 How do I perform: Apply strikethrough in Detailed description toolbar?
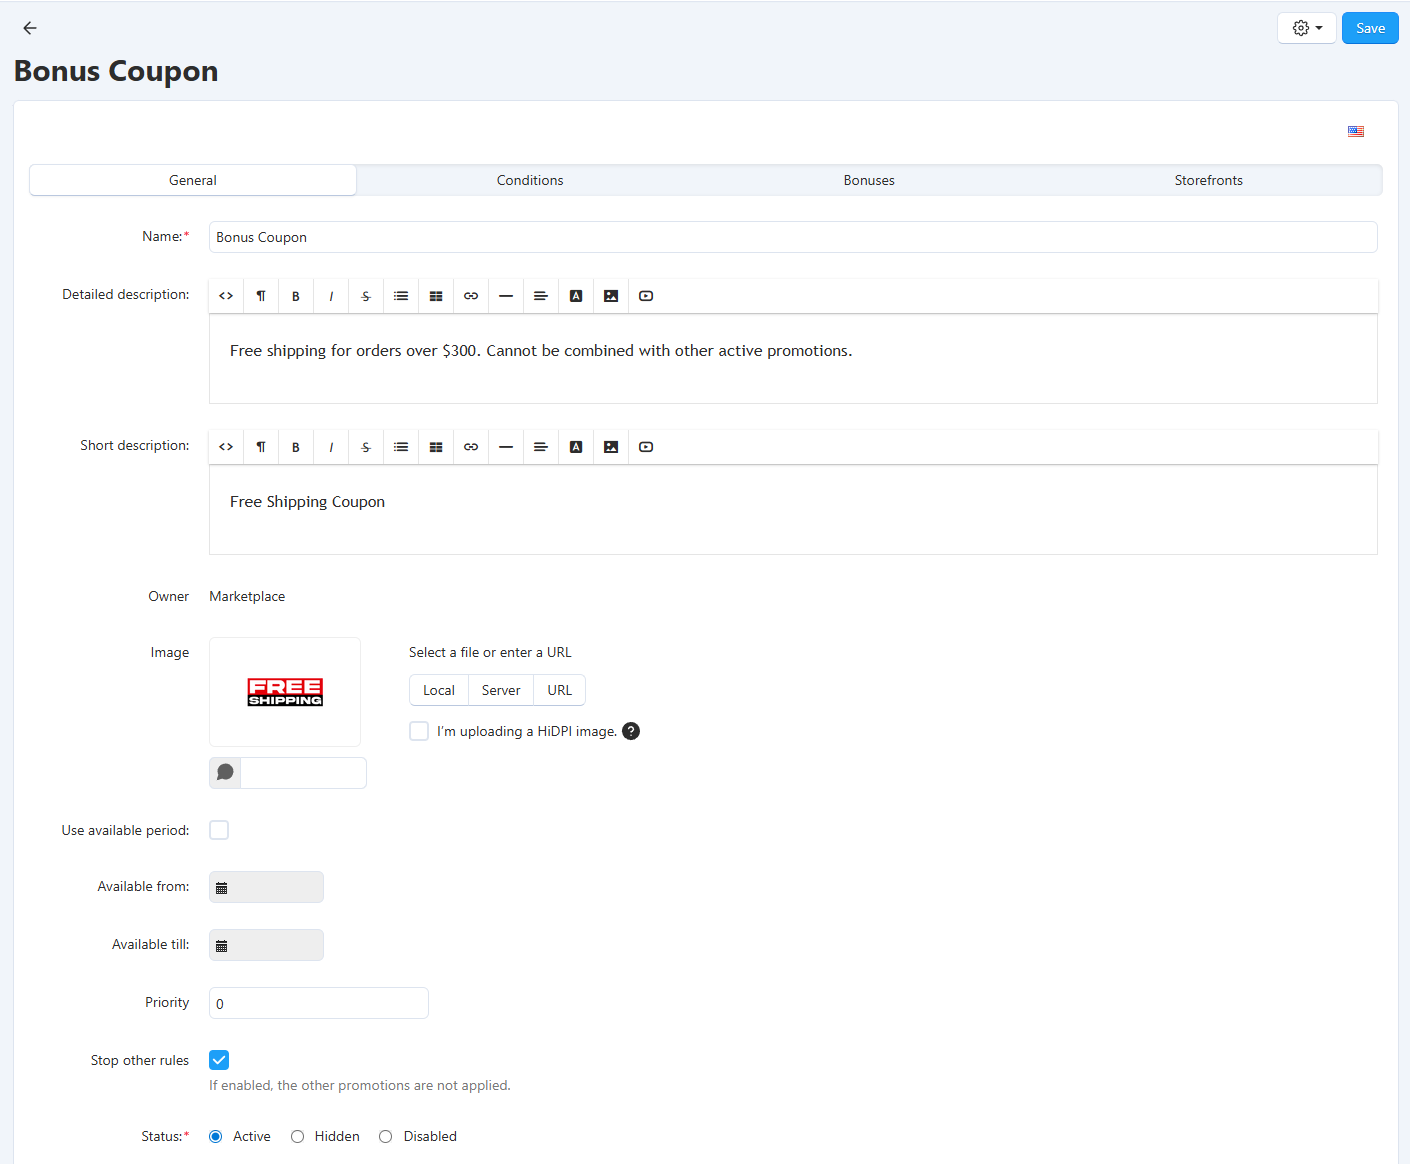(x=366, y=296)
